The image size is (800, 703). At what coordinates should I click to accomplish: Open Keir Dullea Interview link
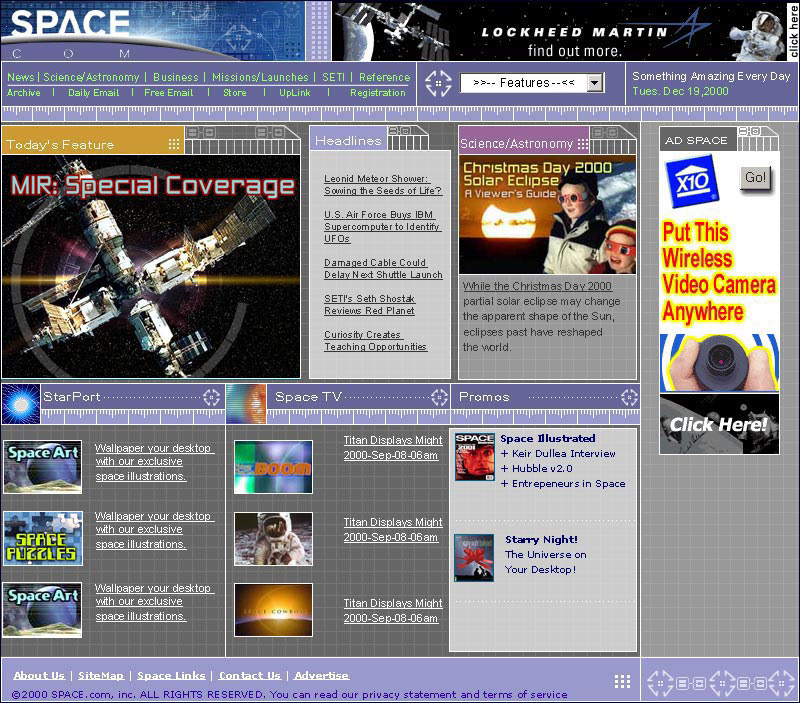pos(563,454)
